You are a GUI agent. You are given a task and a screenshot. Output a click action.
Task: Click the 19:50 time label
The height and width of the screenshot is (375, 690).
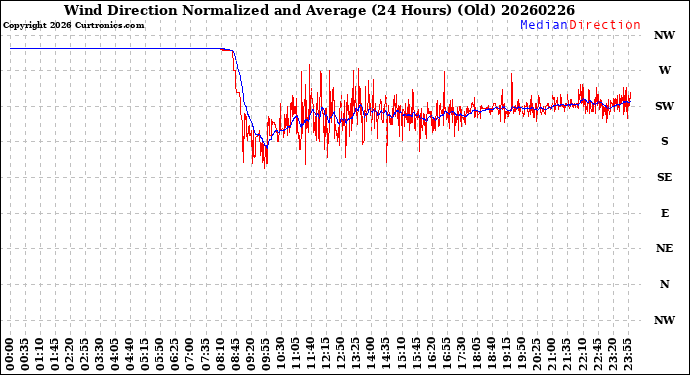[521, 354]
